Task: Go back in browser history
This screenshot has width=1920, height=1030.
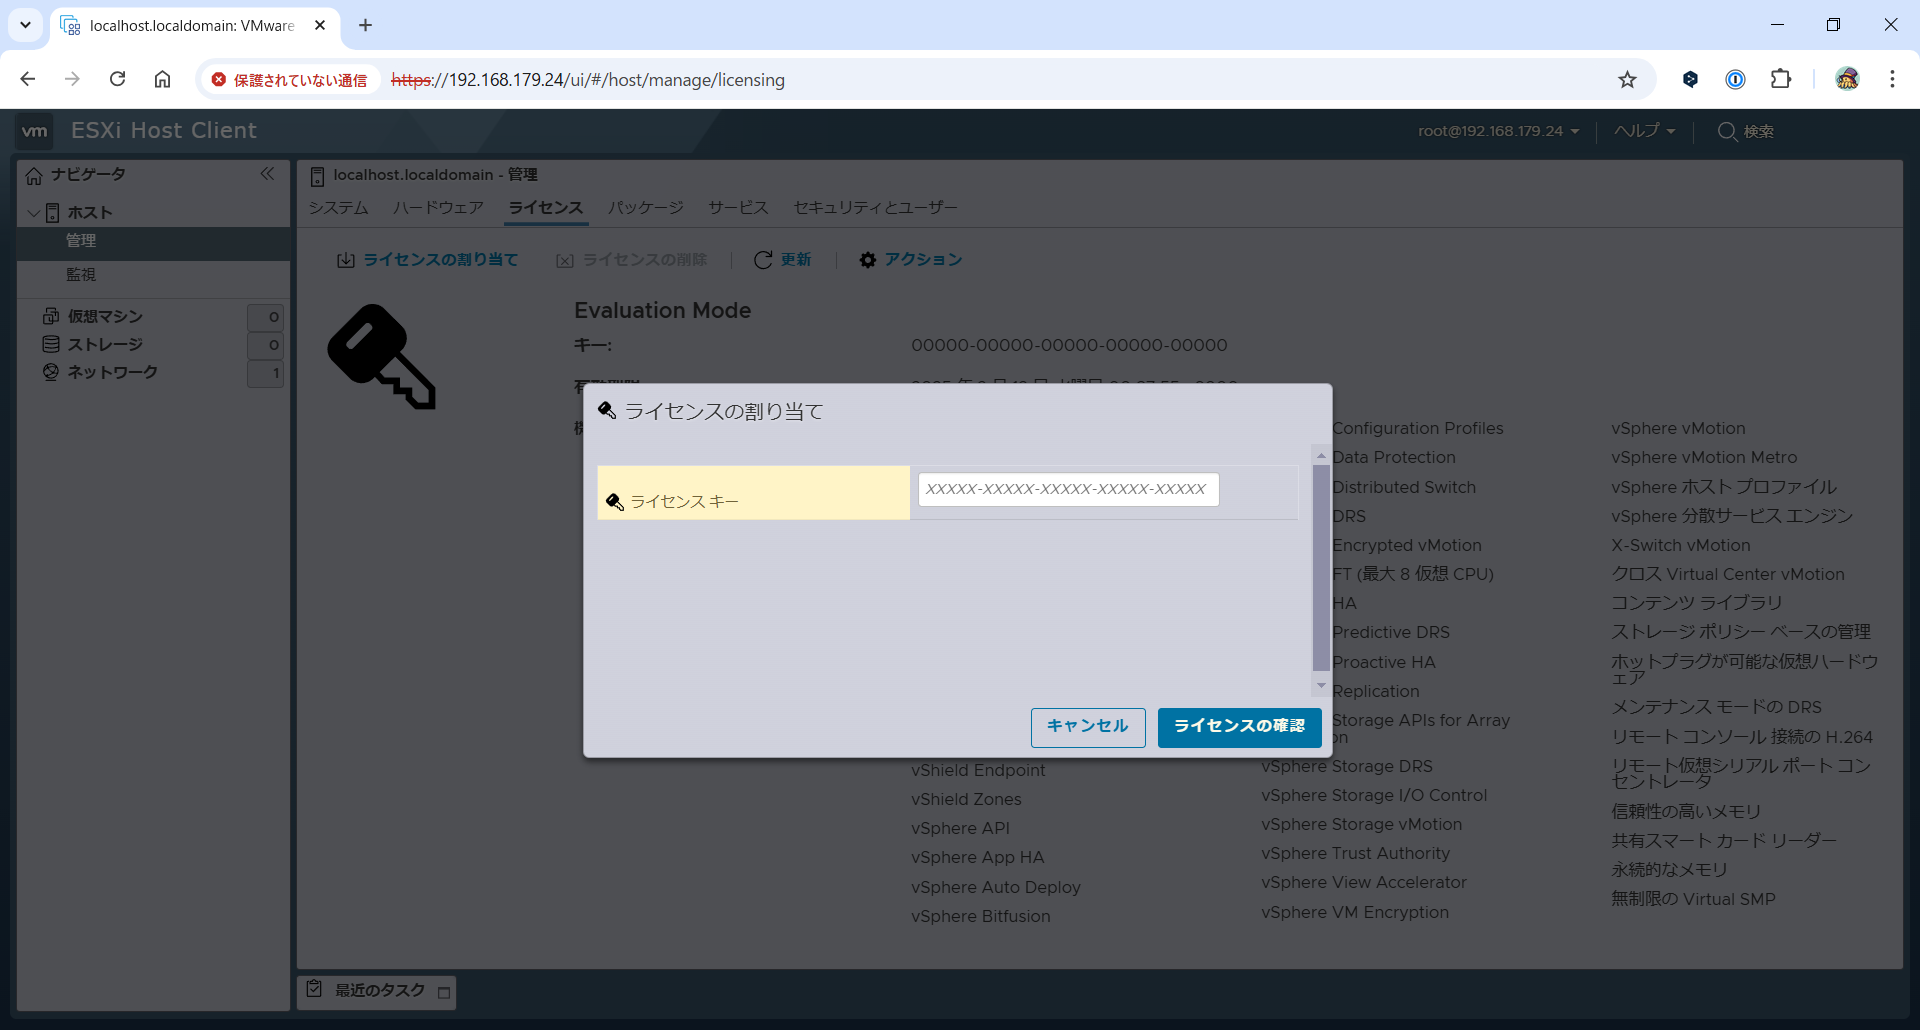Action: coord(27,79)
